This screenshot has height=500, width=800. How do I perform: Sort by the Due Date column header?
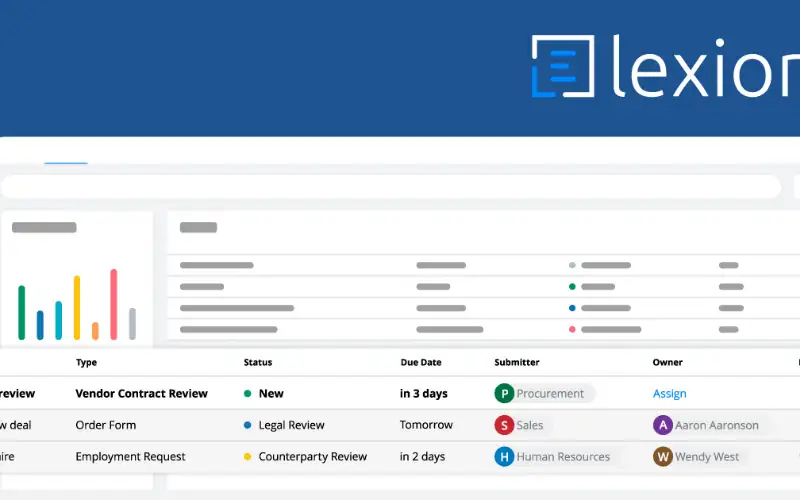click(x=420, y=362)
